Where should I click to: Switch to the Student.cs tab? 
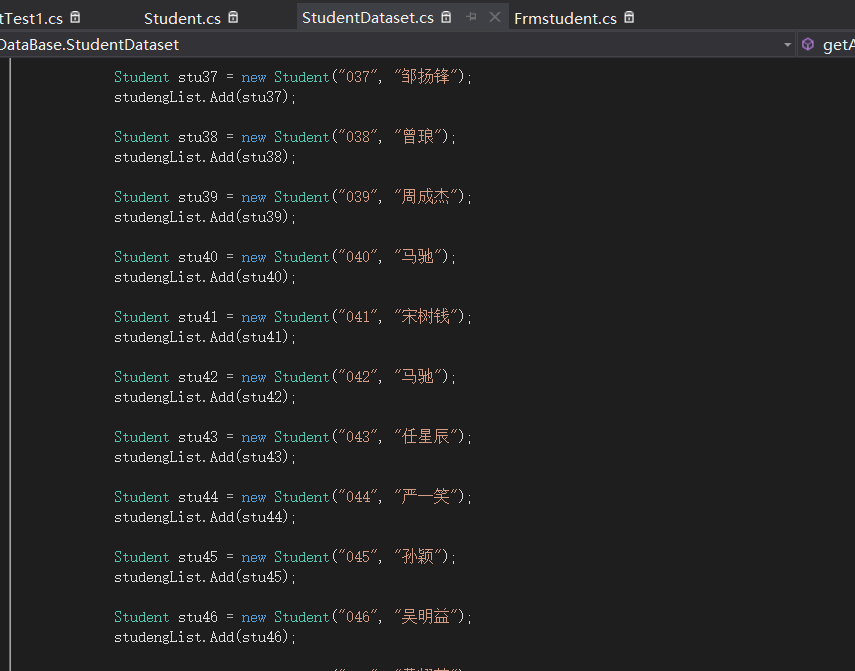tap(182, 19)
